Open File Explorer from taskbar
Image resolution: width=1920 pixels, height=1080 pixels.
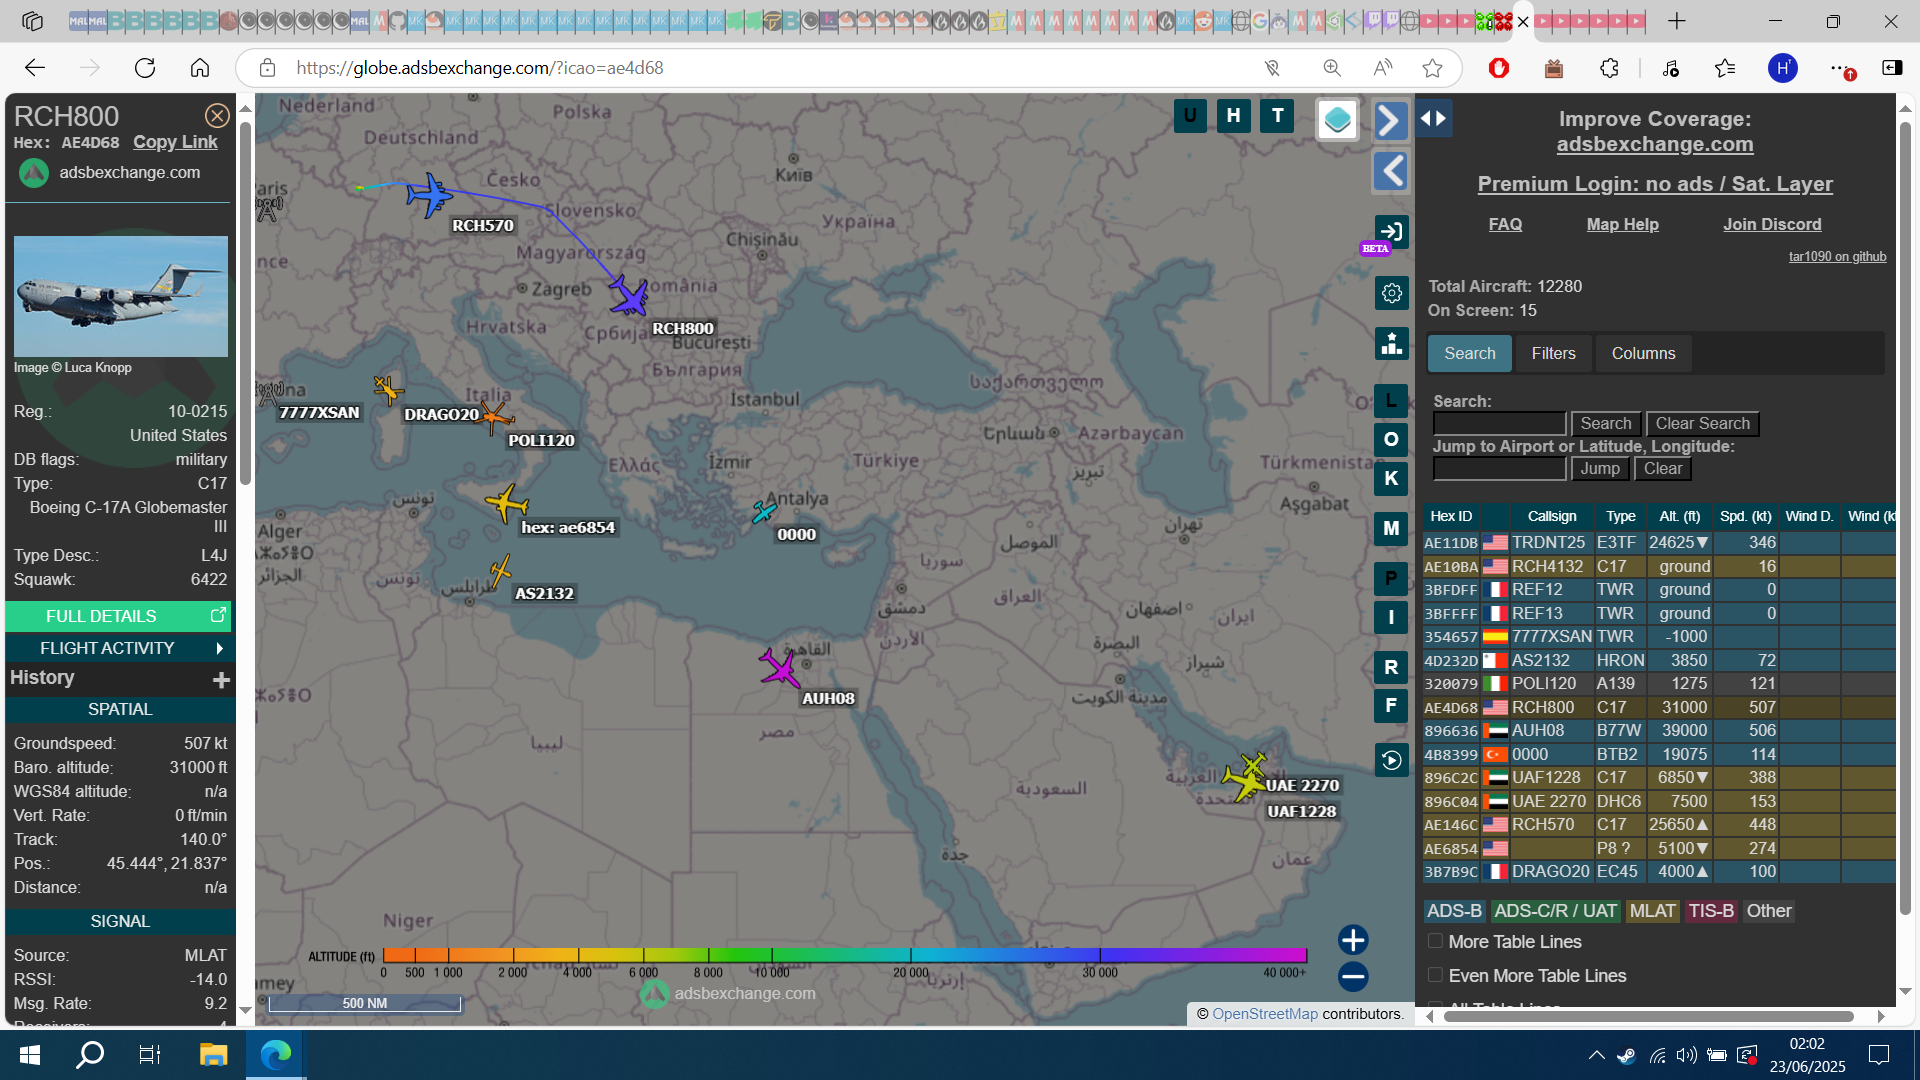pyautogui.click(x=213, y=1054)
